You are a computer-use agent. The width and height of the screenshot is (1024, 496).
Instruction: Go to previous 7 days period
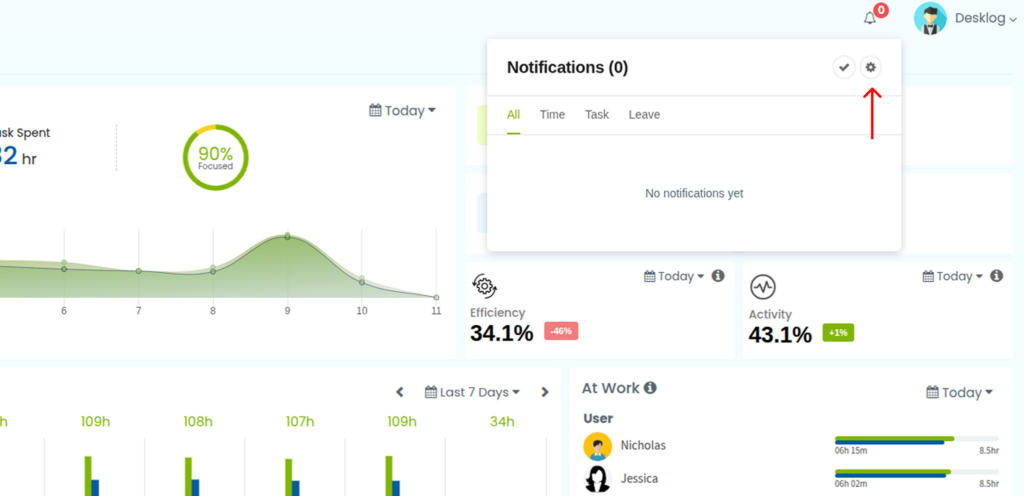coord(400,392)
